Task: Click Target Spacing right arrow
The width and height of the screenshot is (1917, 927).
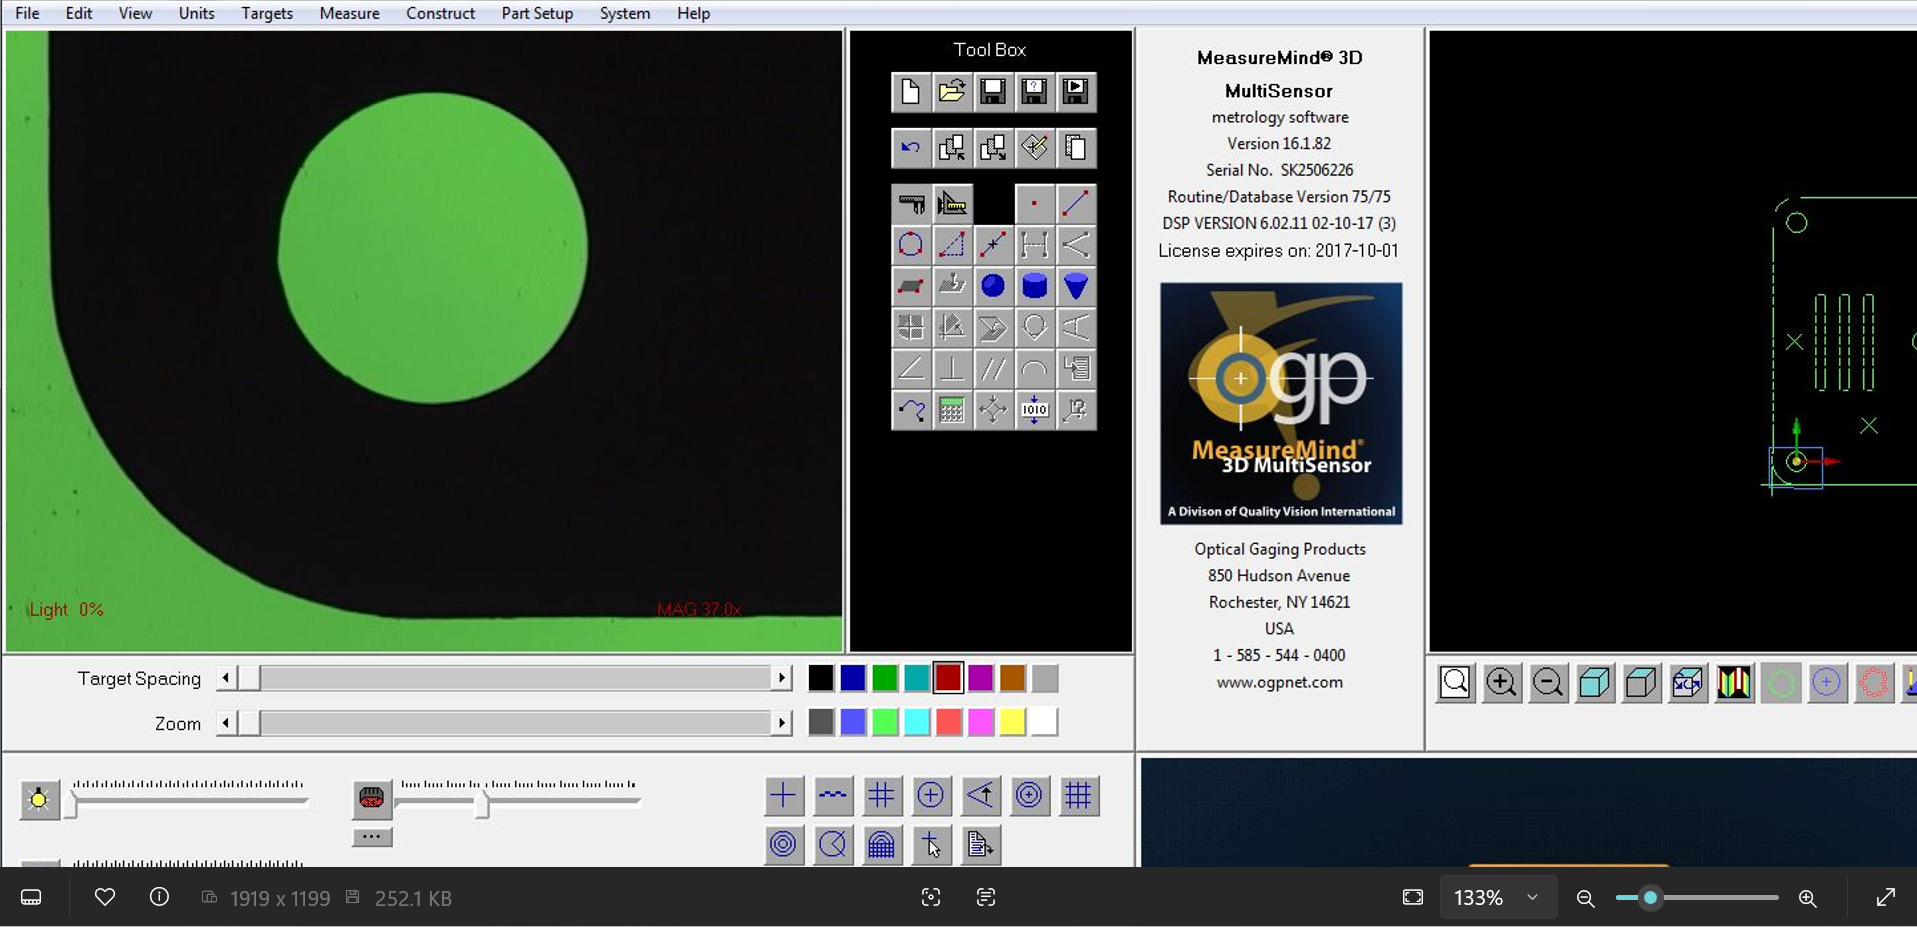Action: [x=782, y=678]
